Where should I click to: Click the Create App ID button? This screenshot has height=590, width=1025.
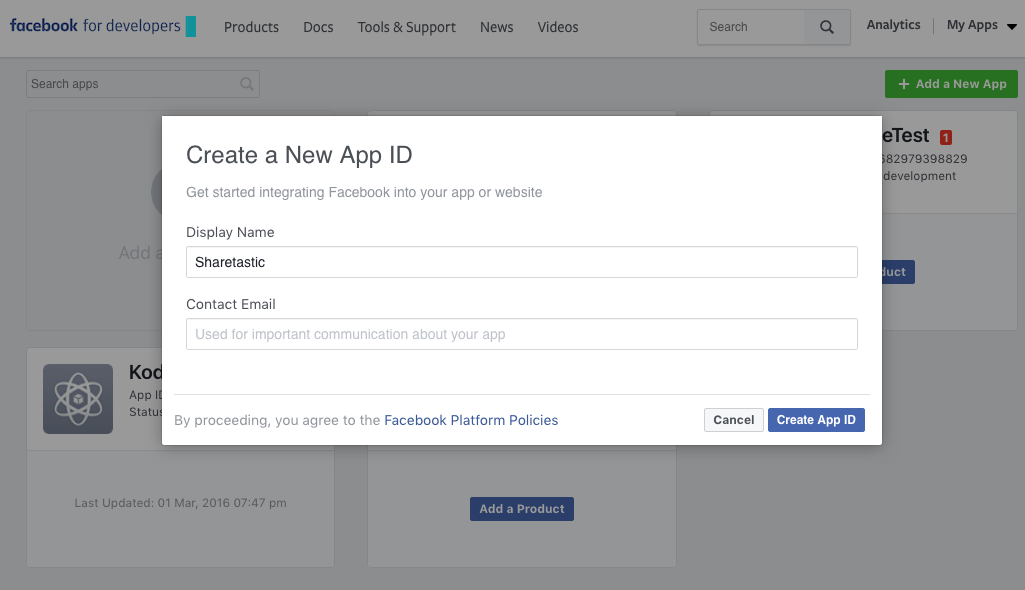(816, 419)
